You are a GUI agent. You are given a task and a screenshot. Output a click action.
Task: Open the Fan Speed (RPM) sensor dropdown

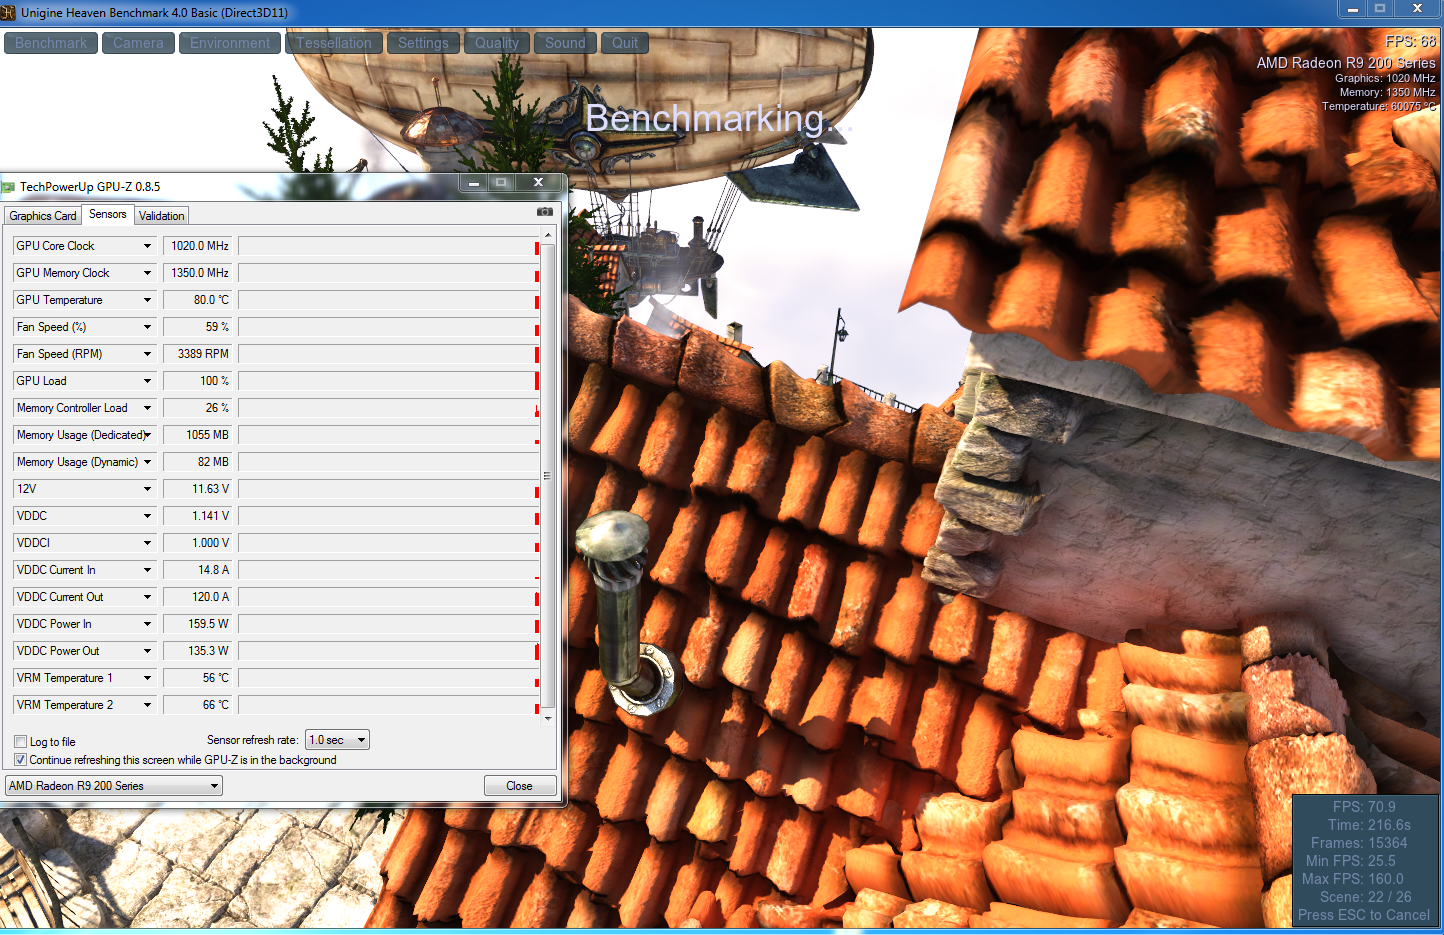click(147, 354)
